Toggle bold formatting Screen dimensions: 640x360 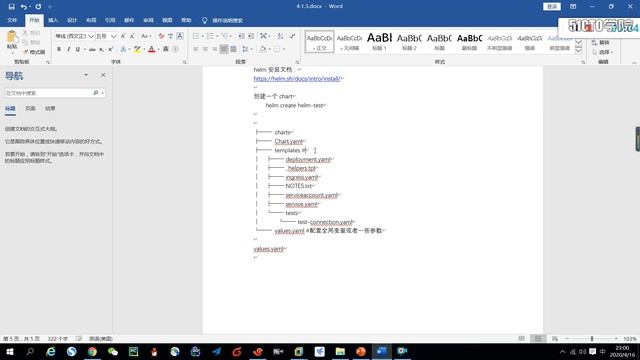(59, 49)
